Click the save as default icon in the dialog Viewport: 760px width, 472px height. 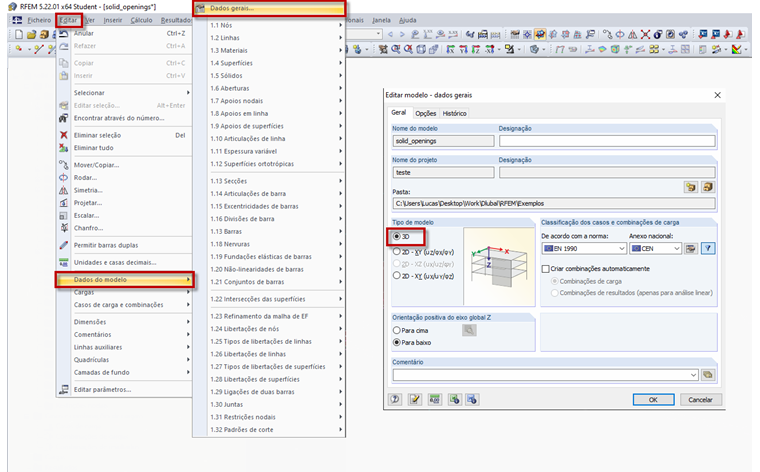[472, 399]
